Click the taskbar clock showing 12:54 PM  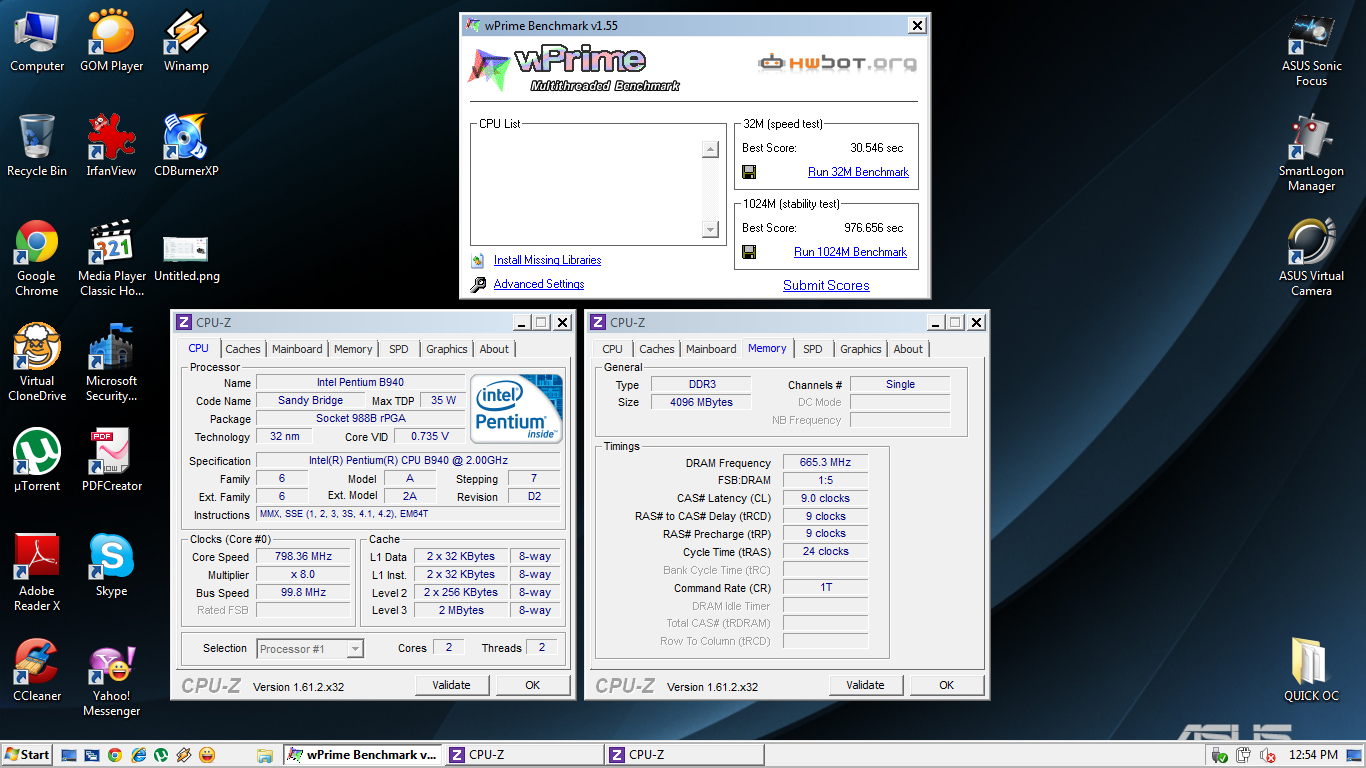1313,755
